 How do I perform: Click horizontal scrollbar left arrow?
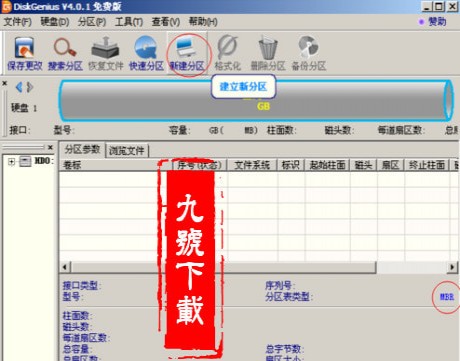(x=65, y=267)
